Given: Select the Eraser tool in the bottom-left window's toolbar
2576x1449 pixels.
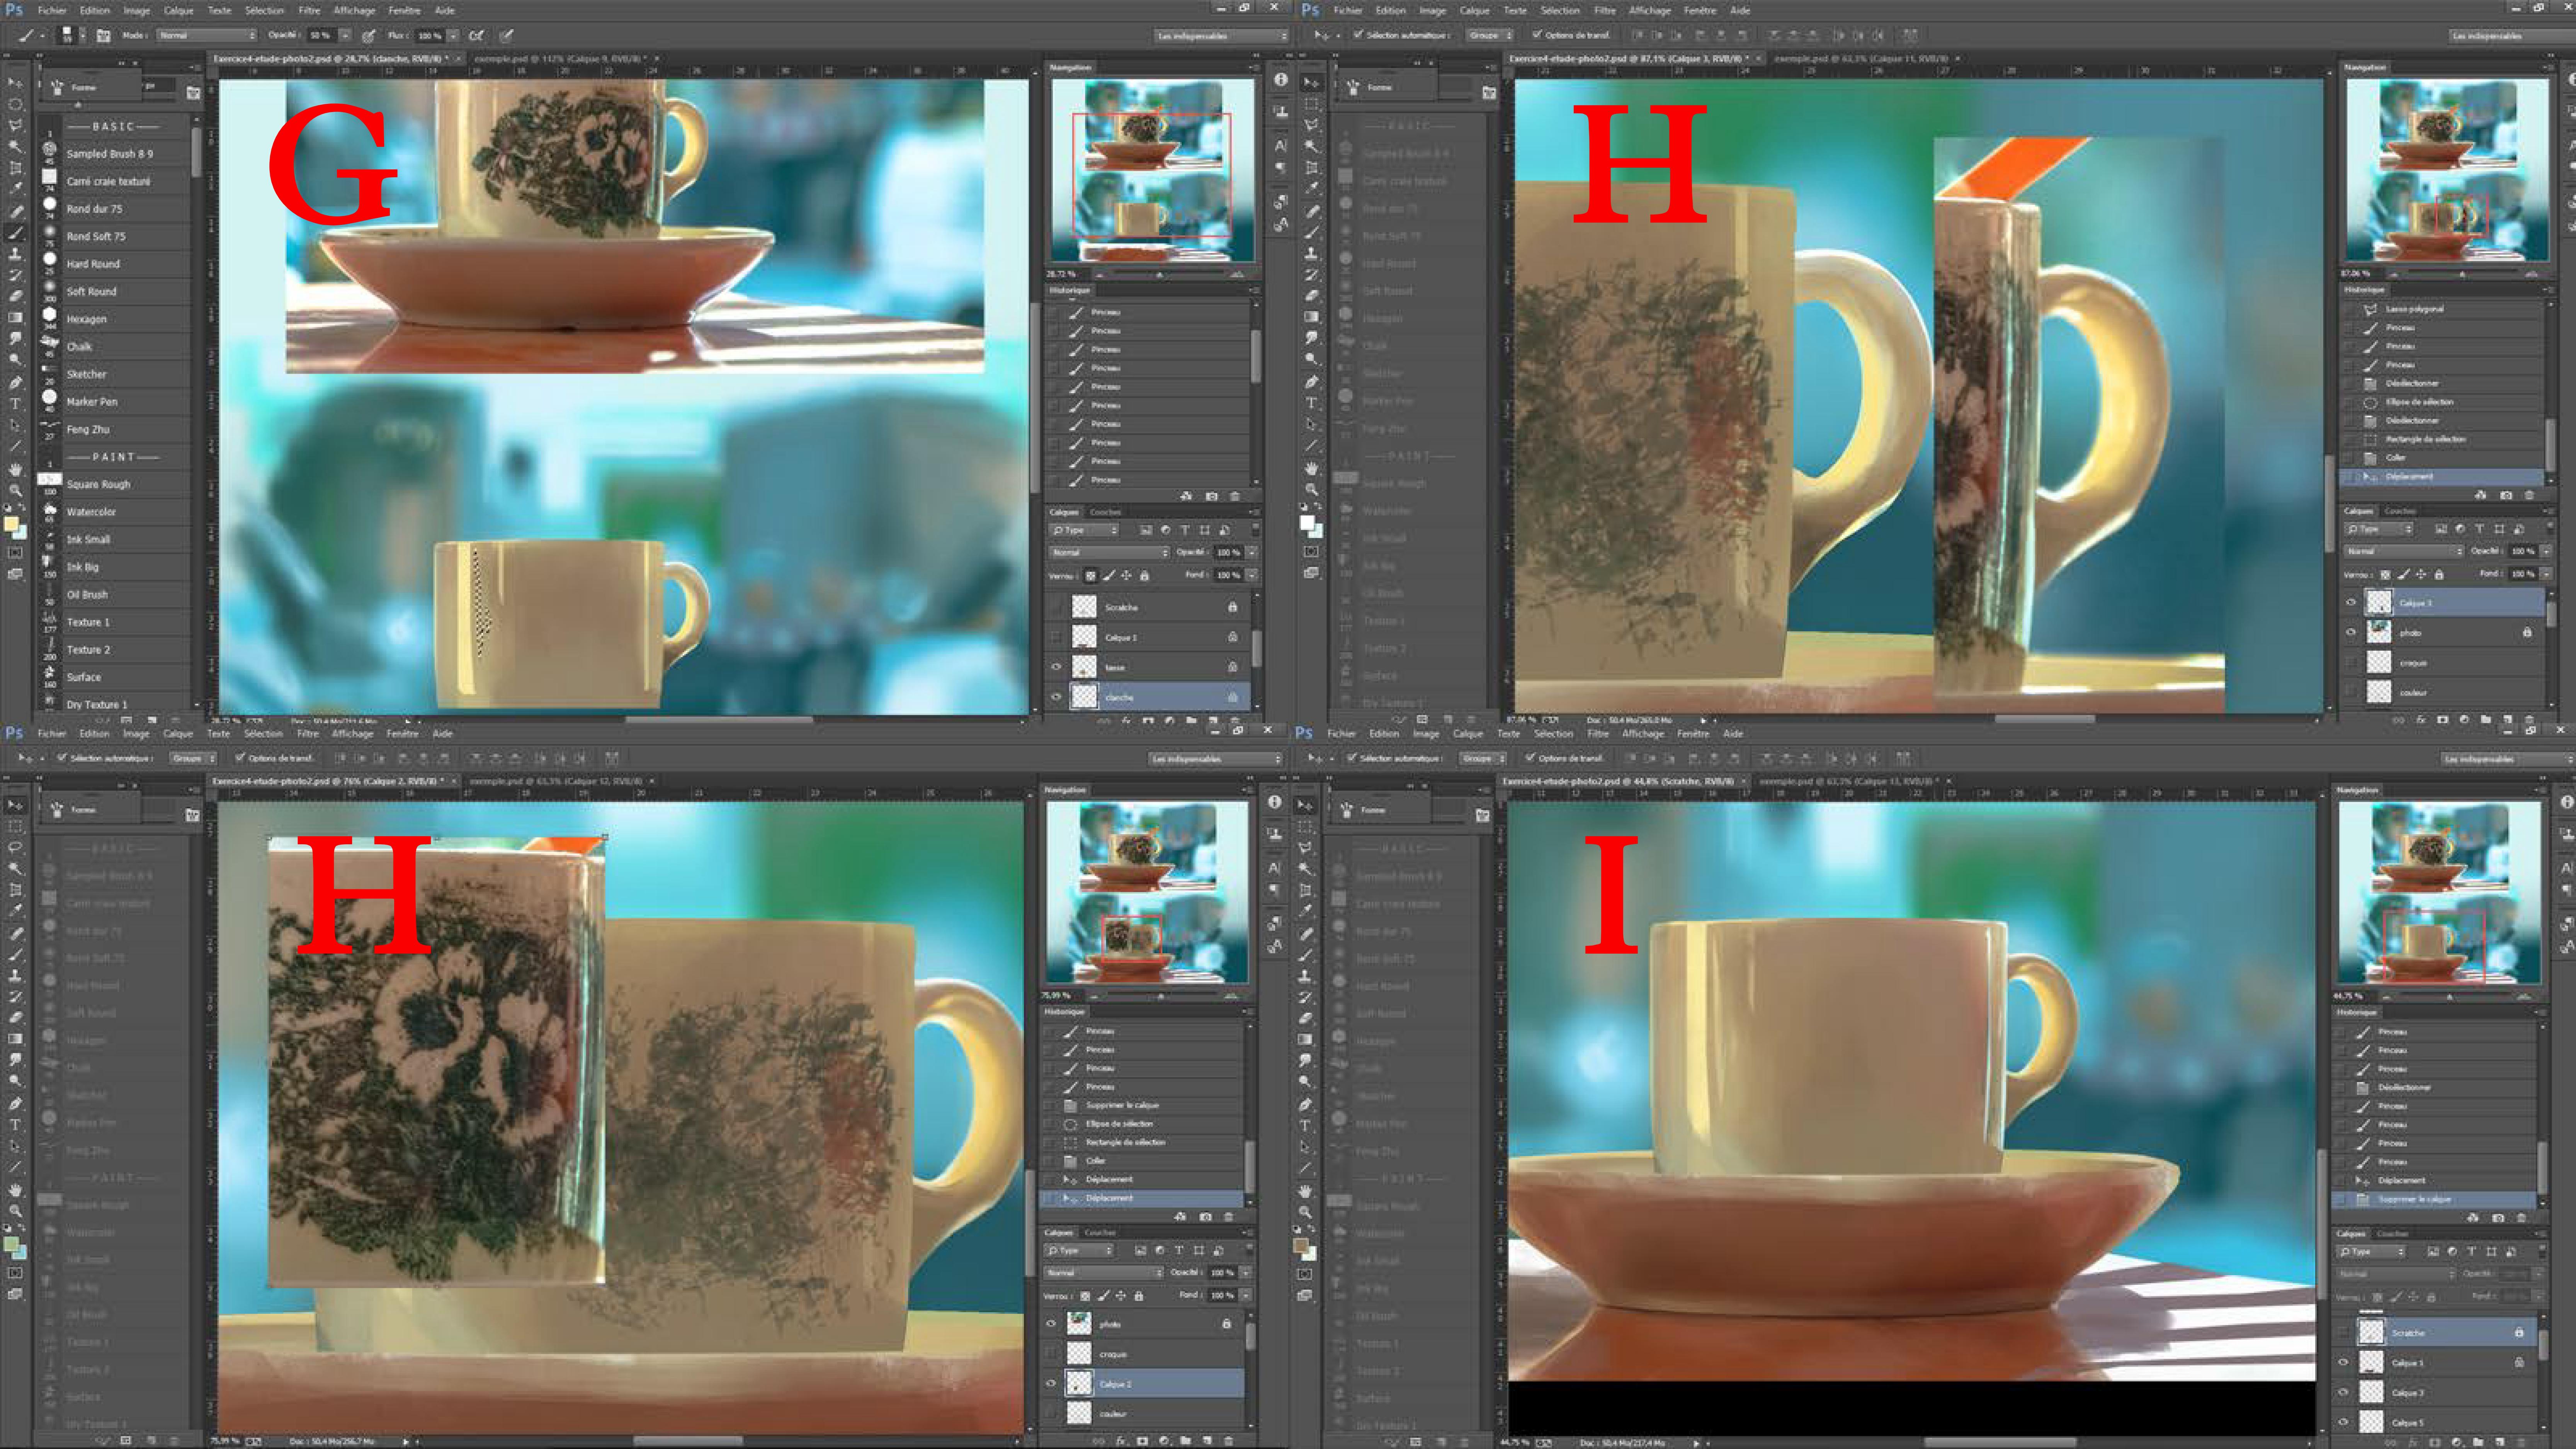Looking at the screenshot, I should click(15, 1017).
